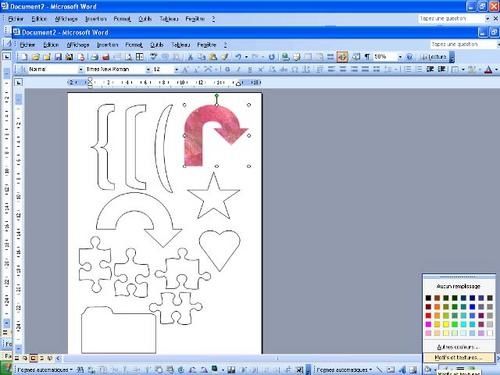Screen dimensions: 500x375
Task: Undo the last action with the arrow icon
Action: pyautogui.click(x=238, y=57)
